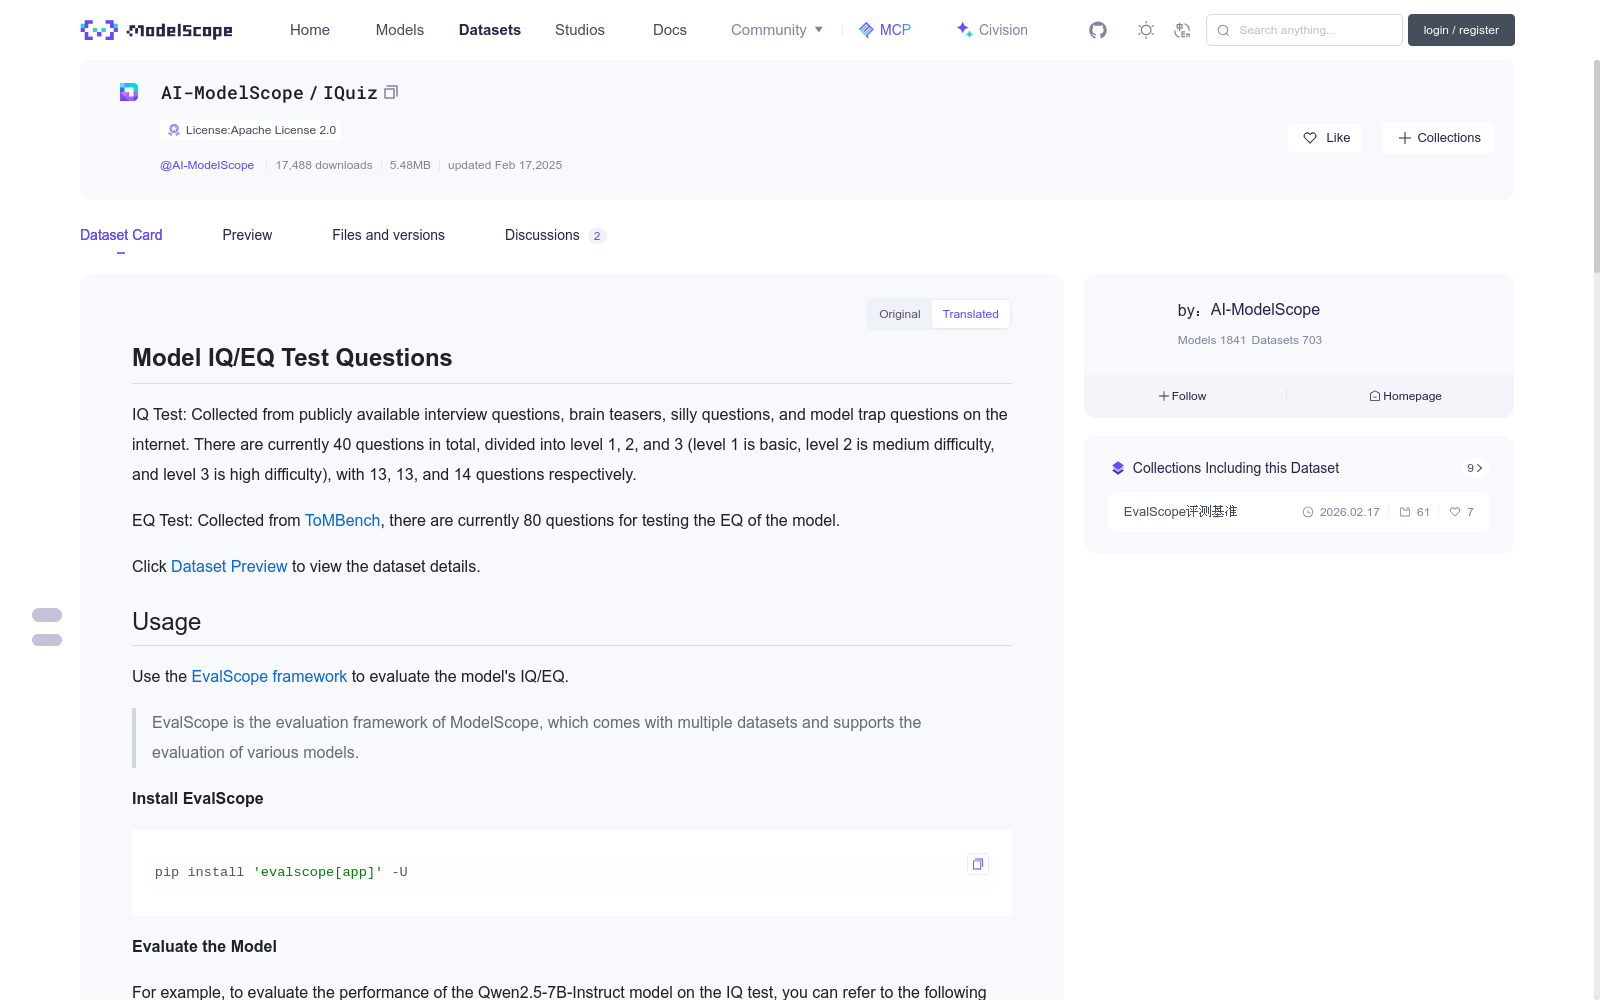Click the Discussions count badge 2
1600x1000 pixels.
click(597, 236)
